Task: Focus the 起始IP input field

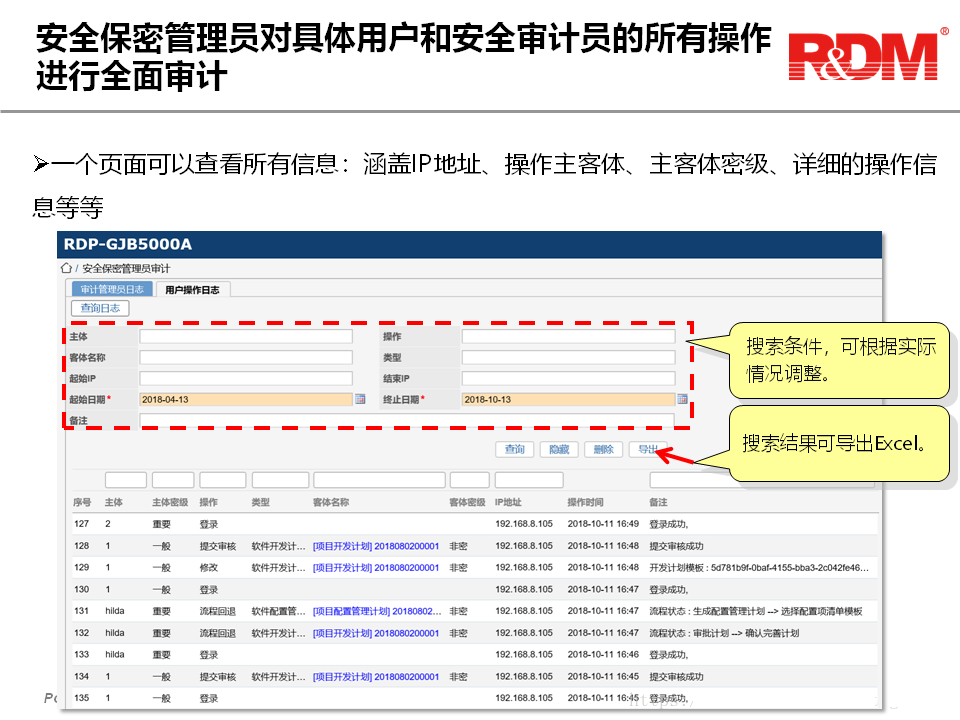Action: click(x=246, y=378)
